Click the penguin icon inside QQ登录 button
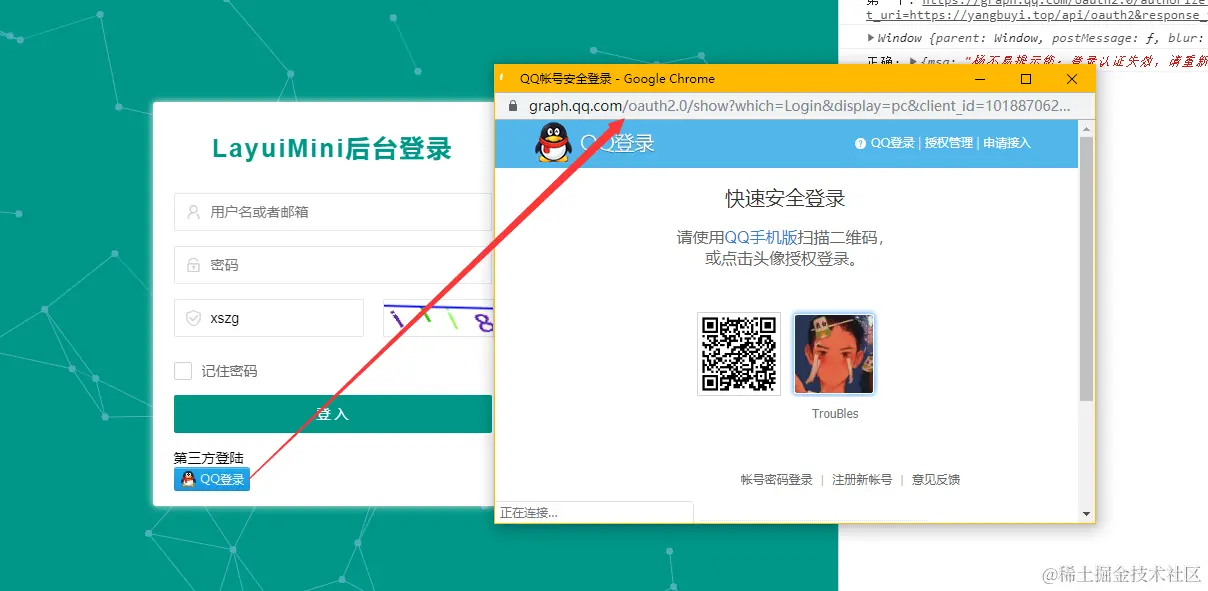 tap(187, 479)
